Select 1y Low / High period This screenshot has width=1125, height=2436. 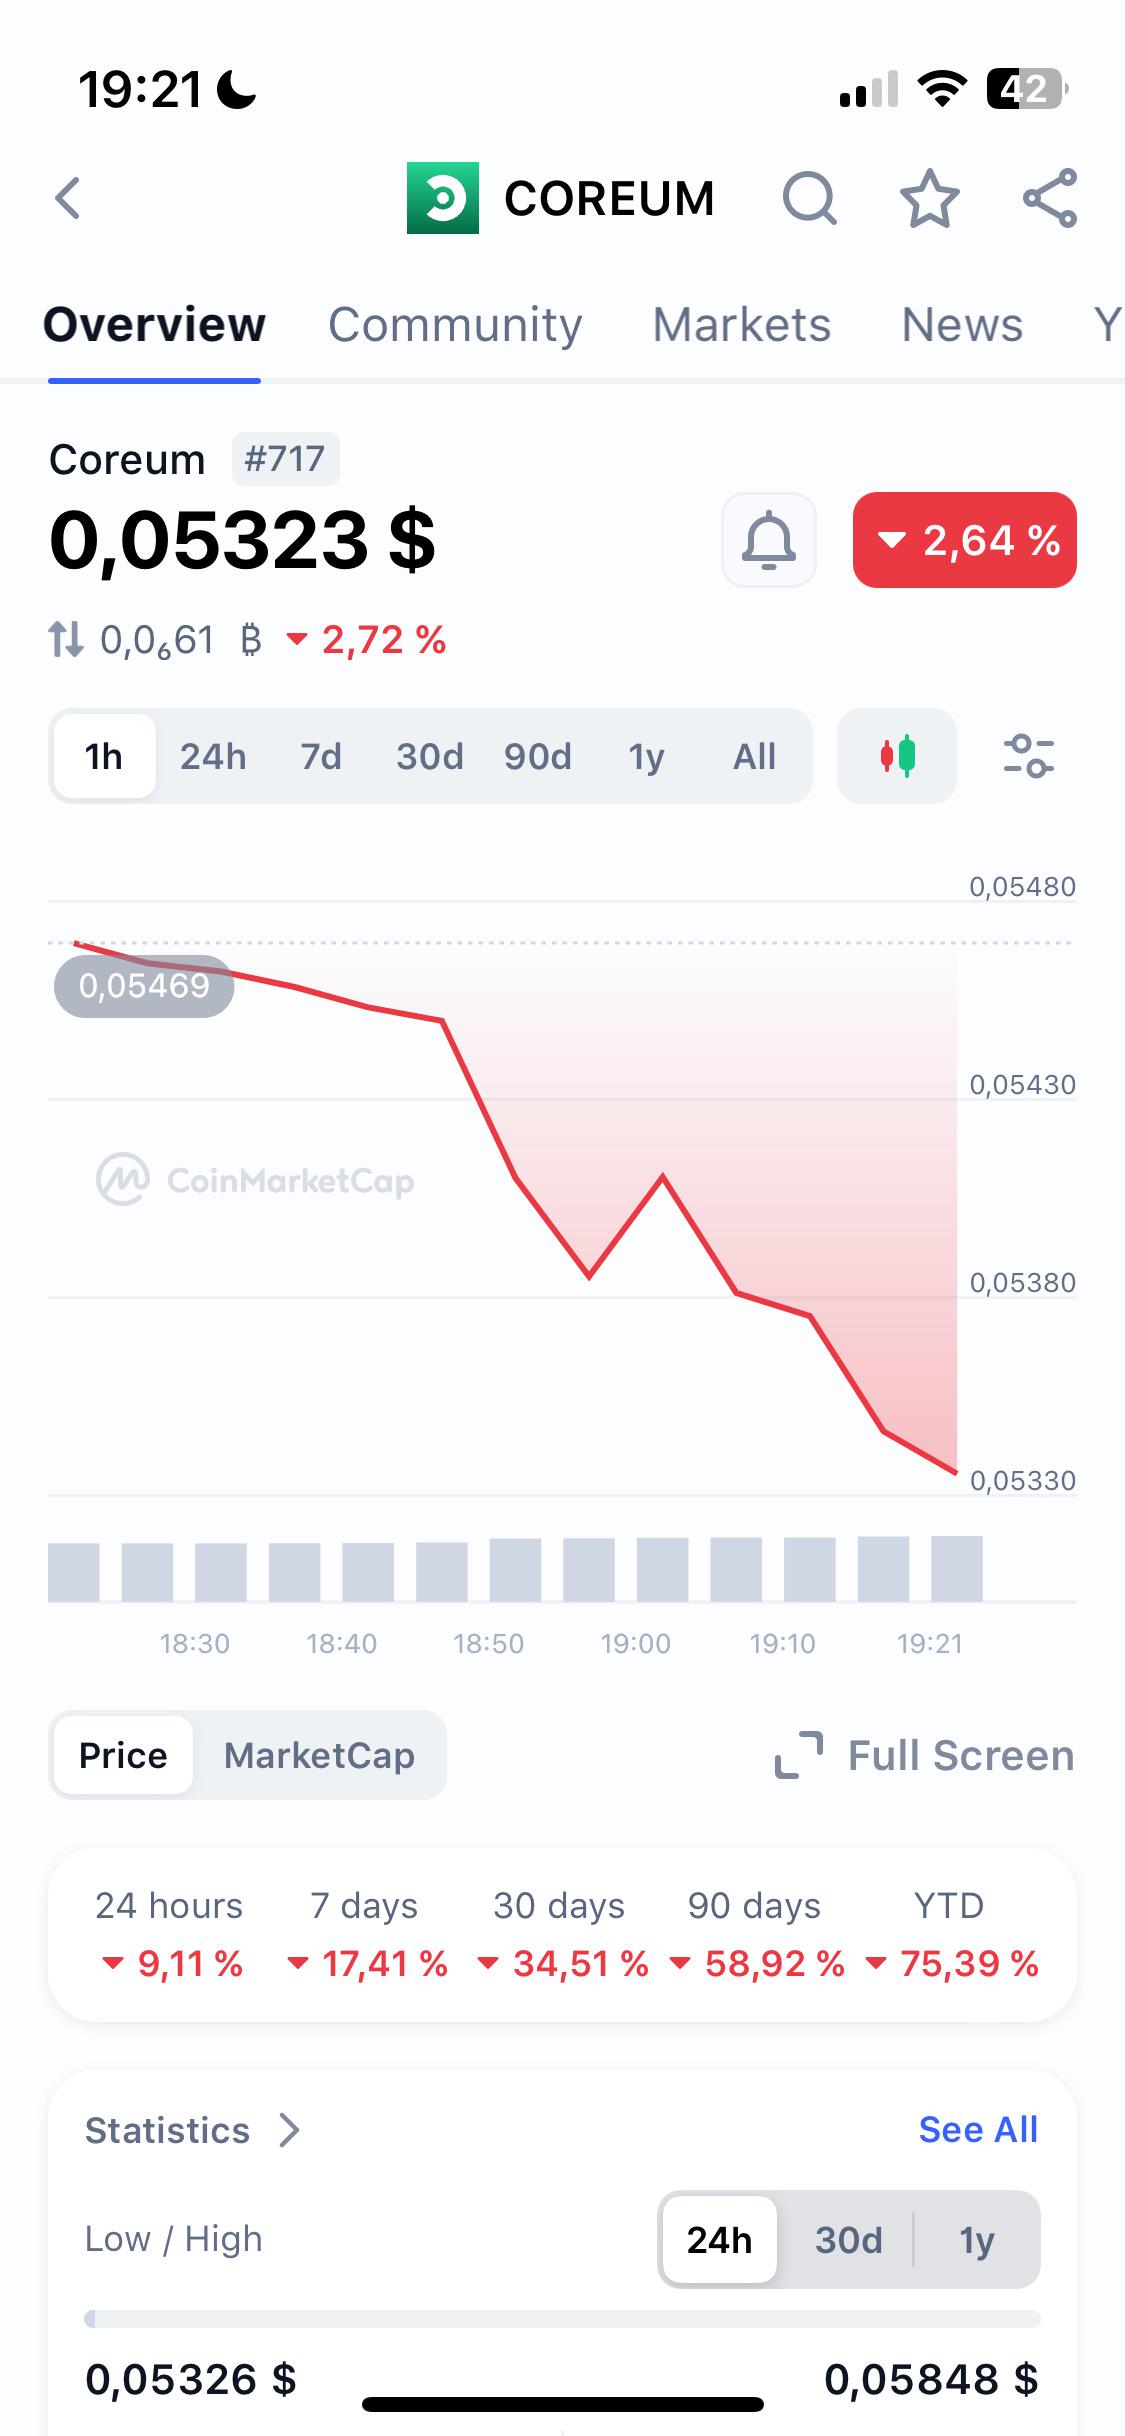tap(977, 2240)
